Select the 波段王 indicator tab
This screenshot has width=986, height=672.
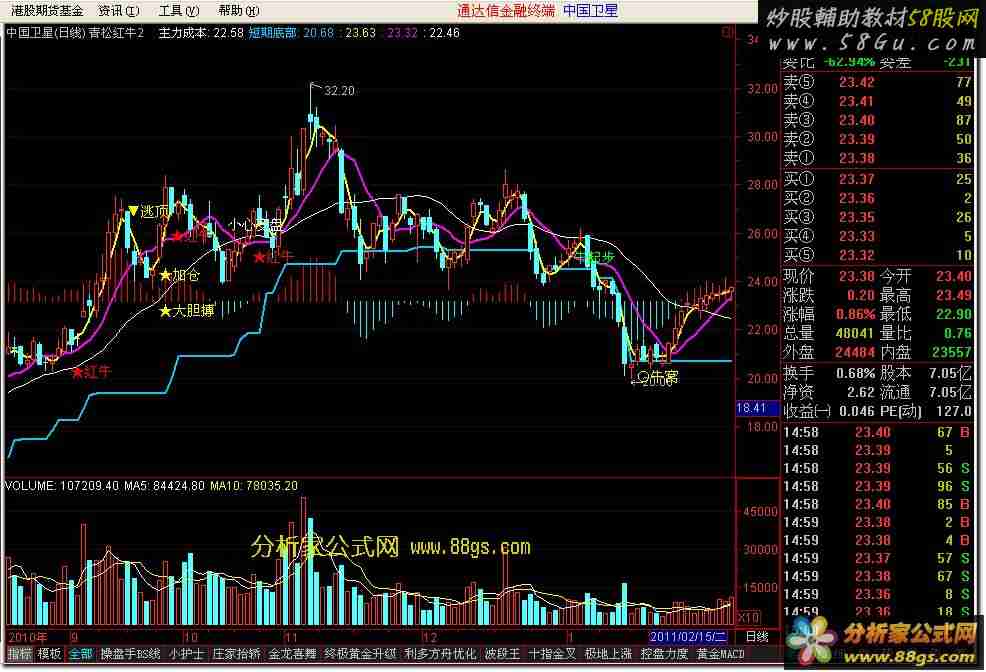(x=502, y=654)
